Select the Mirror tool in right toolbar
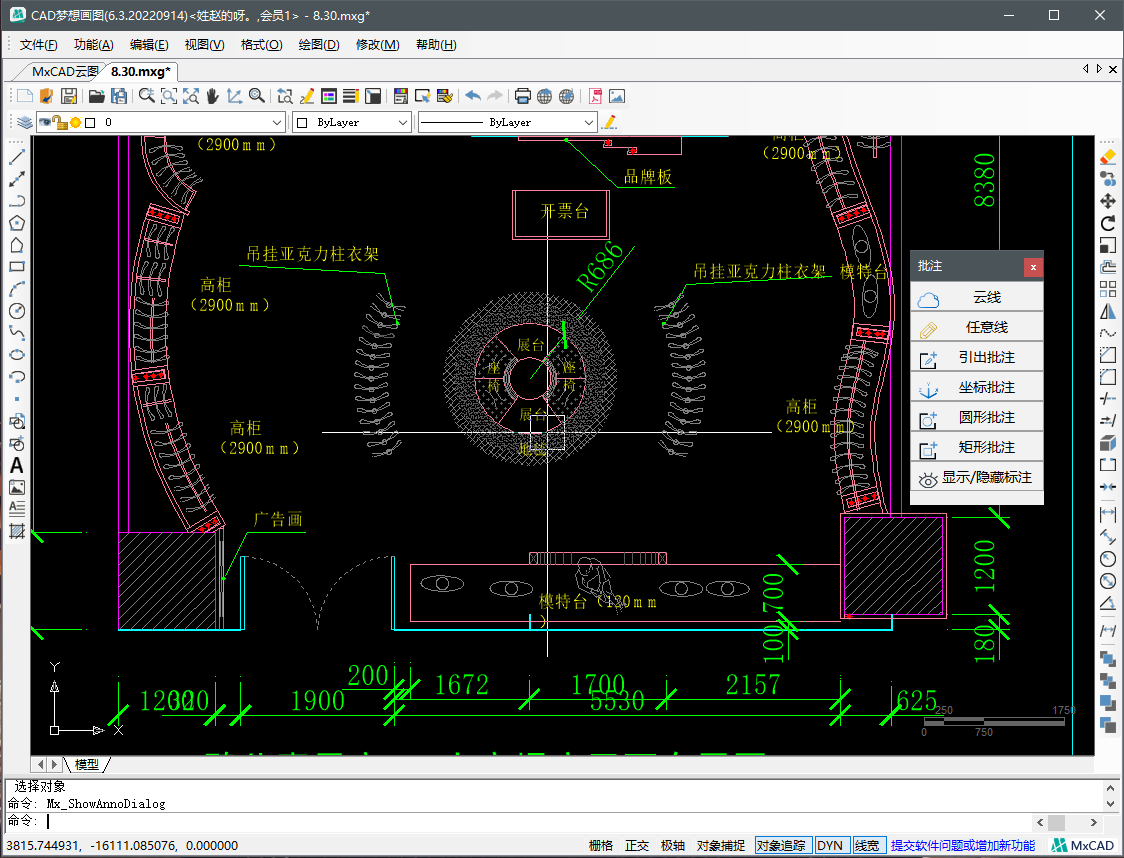This screenshot has width=1124, height=858. pyautogui.click(x=1108, y=311)
